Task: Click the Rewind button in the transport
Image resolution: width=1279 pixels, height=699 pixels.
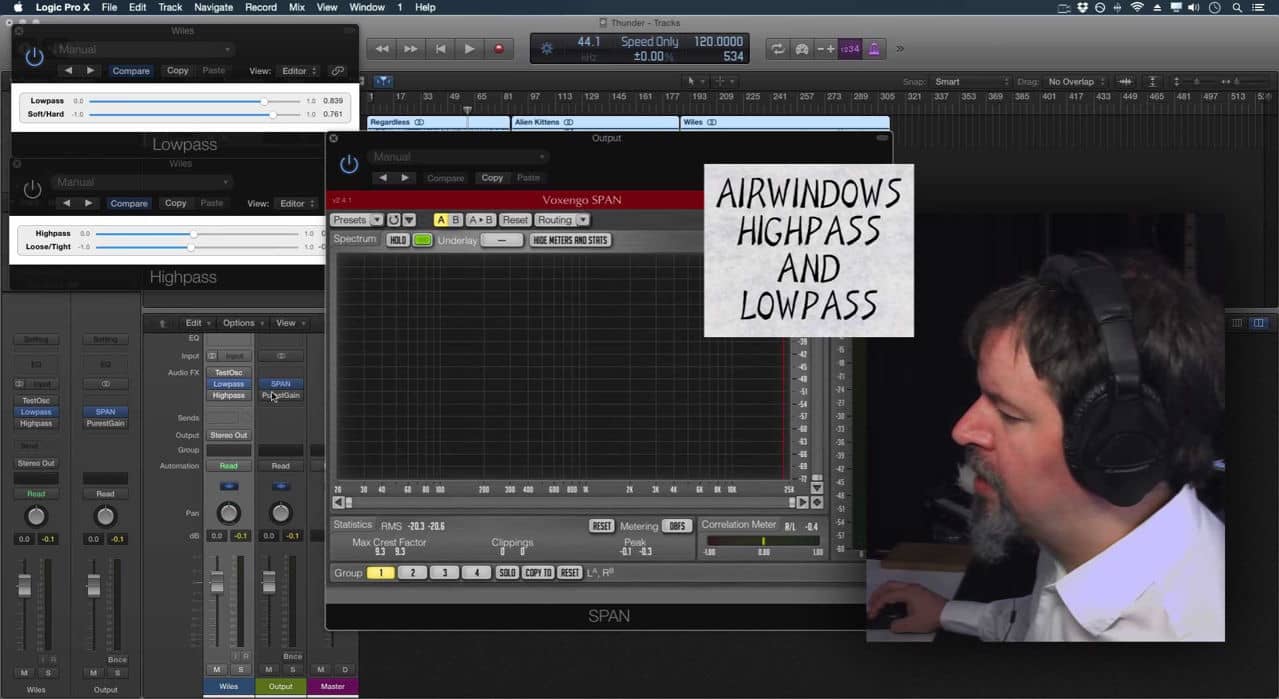Action: (382, 48)
